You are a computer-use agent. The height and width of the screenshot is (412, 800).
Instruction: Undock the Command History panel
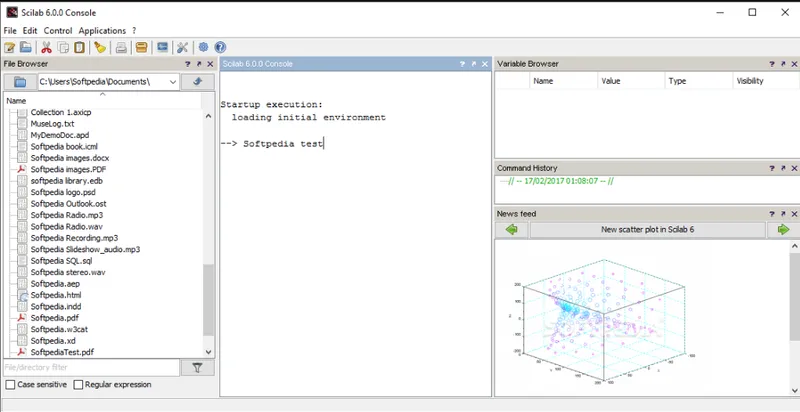coord(784,168)
